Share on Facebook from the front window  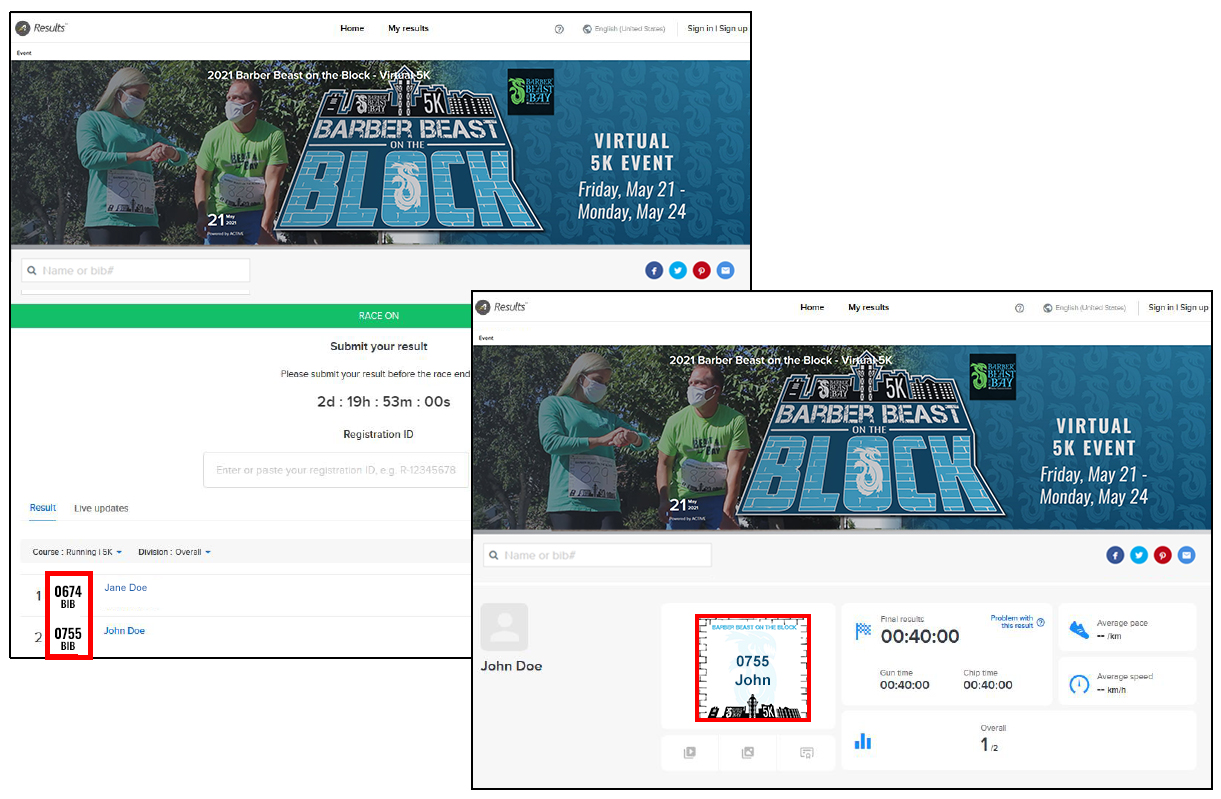pos(1115,555)
